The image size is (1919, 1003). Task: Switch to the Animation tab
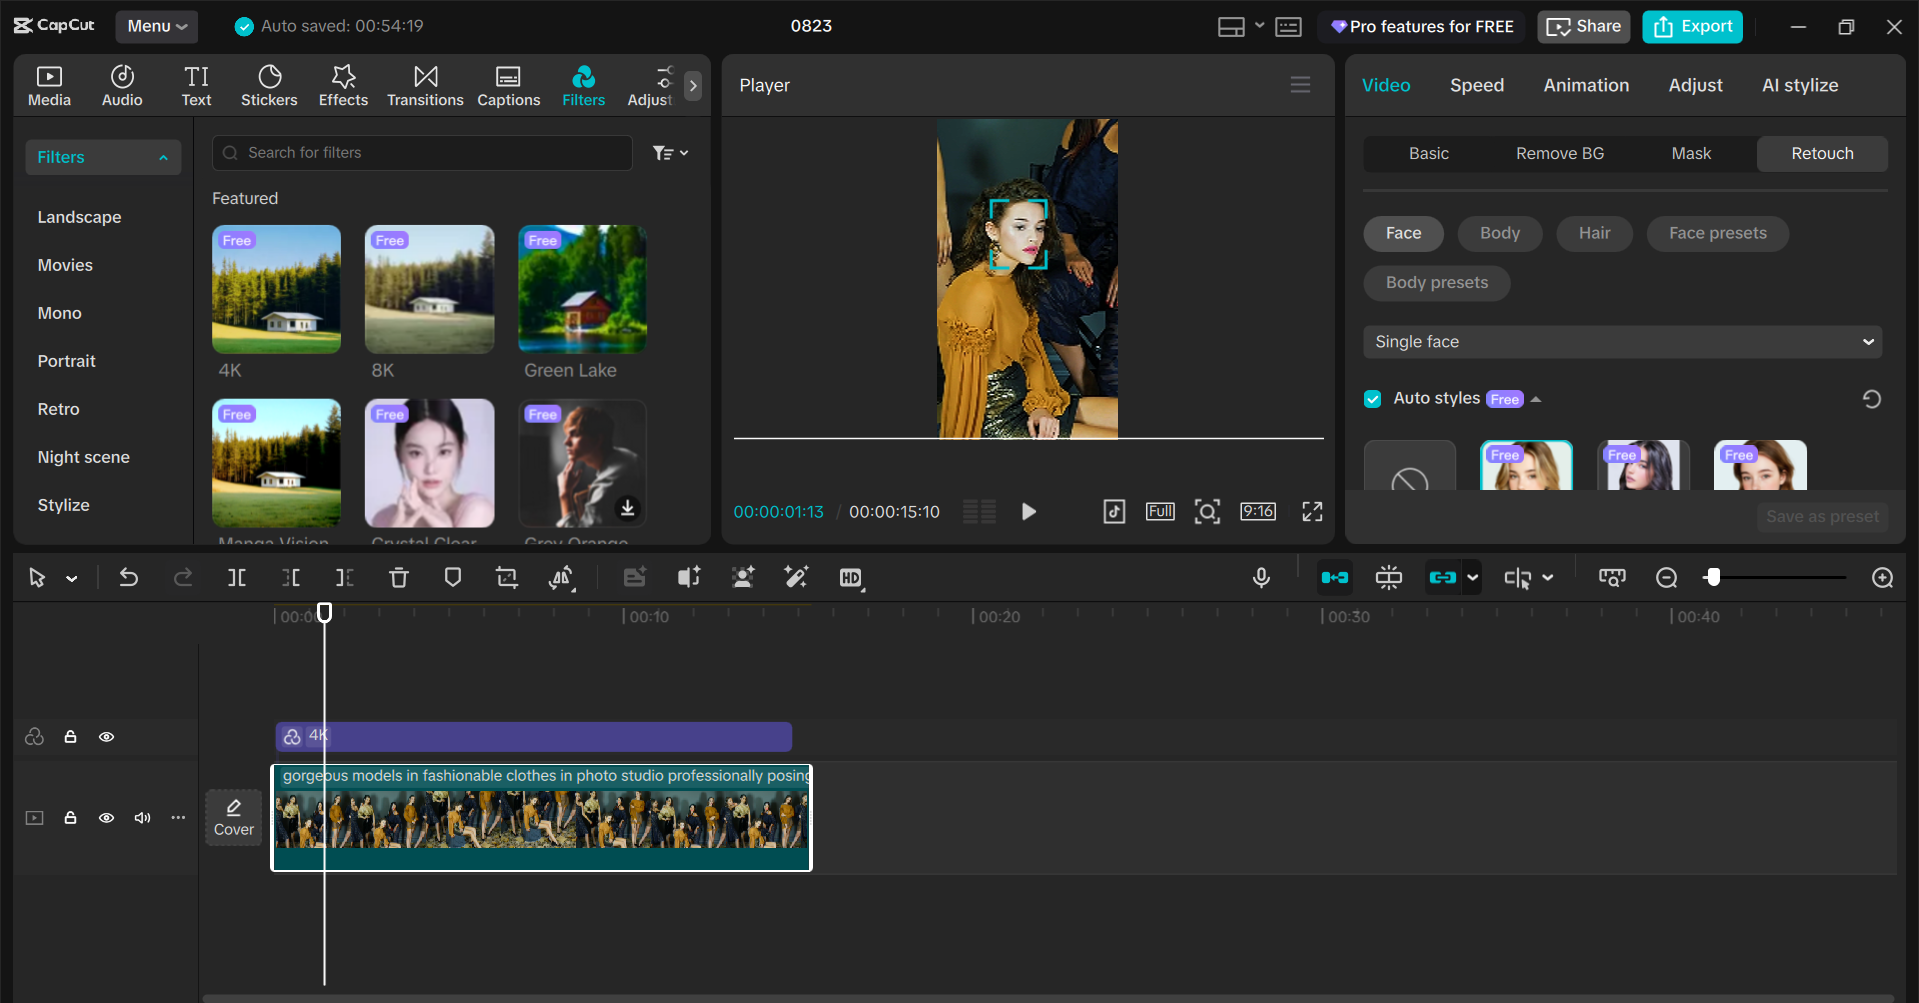pos(1585,85)
